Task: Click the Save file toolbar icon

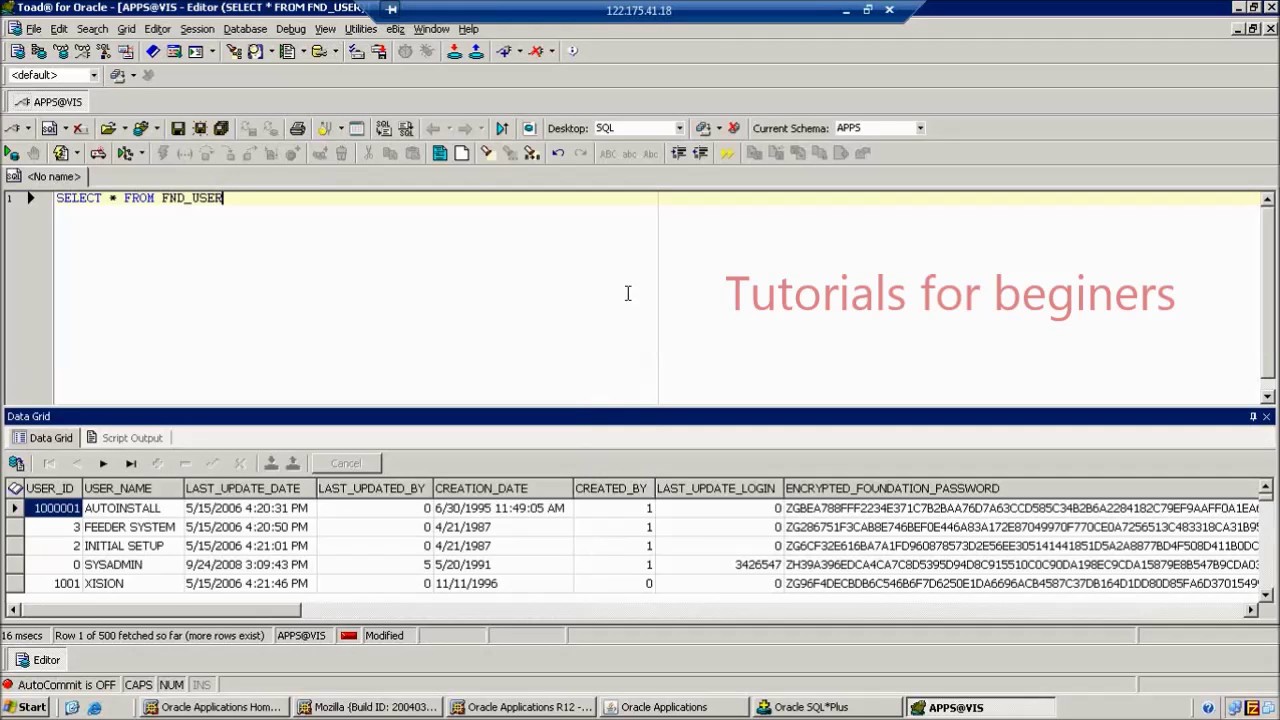Action: [178, 128]
